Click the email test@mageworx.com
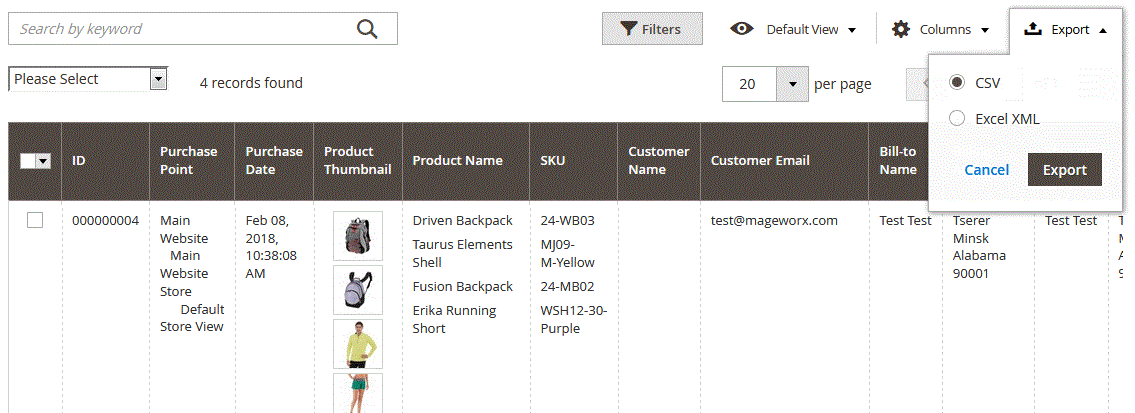 click(774, 221)
